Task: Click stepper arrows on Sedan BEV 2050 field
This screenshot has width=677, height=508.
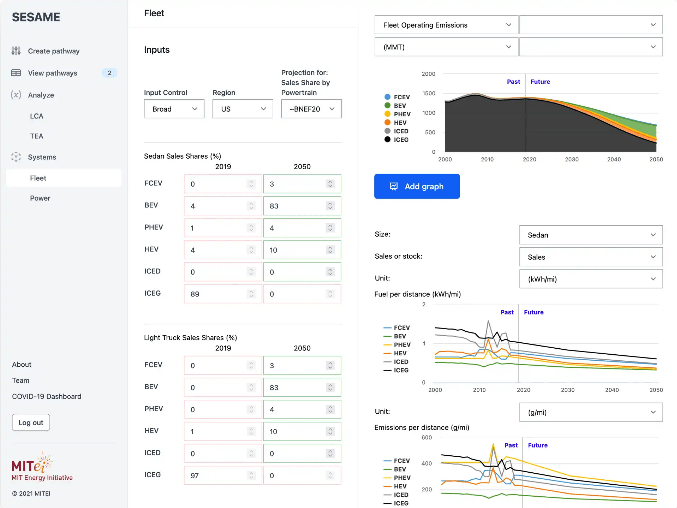Action: (331, 206)
